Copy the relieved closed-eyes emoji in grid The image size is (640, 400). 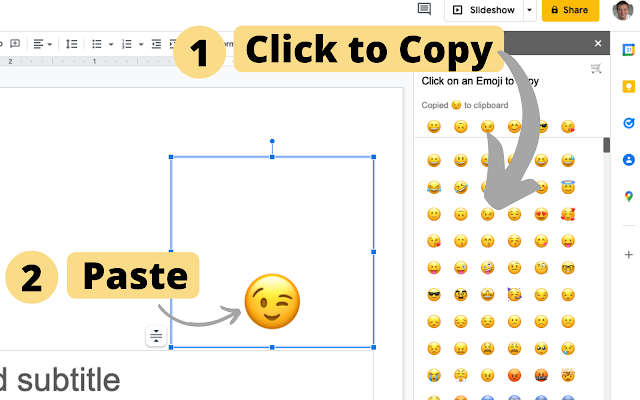(x=514, y=214)
